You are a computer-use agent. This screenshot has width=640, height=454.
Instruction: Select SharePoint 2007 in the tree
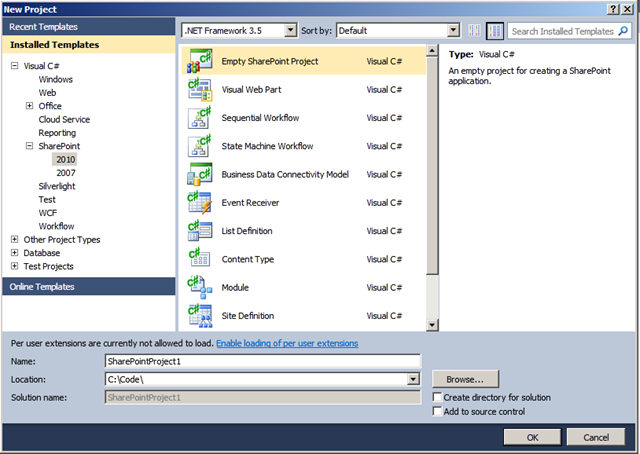pyautogui.click(x=66, y=173)
